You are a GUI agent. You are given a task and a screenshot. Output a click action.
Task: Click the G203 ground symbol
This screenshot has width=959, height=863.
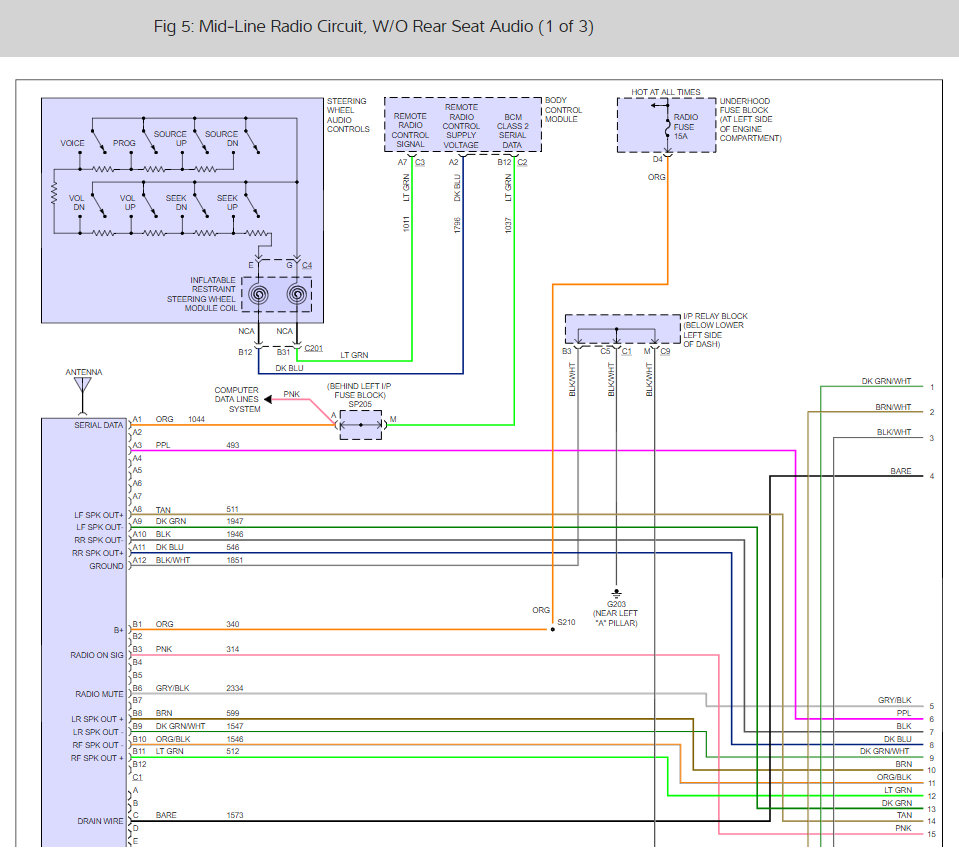pos(616,593)
